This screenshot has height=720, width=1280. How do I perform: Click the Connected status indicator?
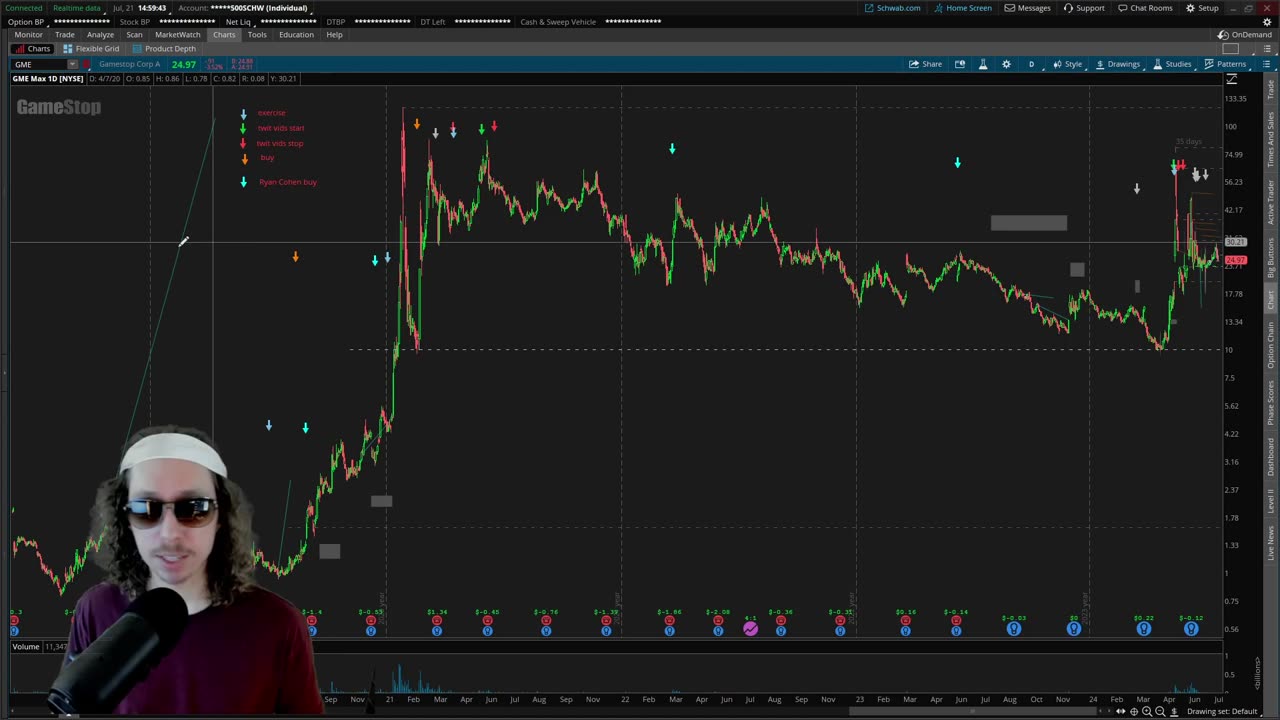[24, 8]
